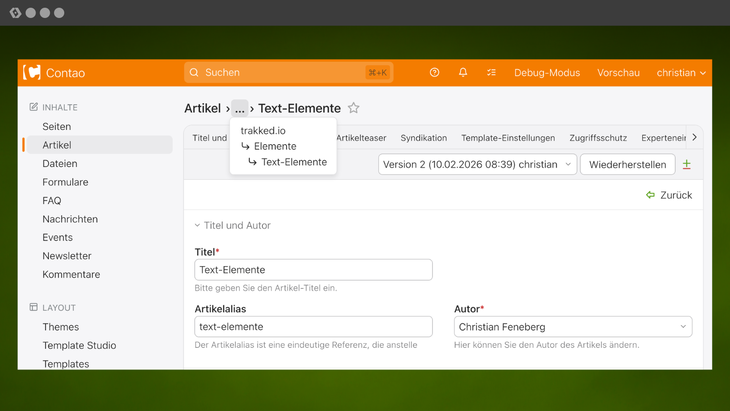The height and width of the screenshot is (411, 730).
Task: Open Nachrichten in the sidebar
Action: tap(69, 219)
